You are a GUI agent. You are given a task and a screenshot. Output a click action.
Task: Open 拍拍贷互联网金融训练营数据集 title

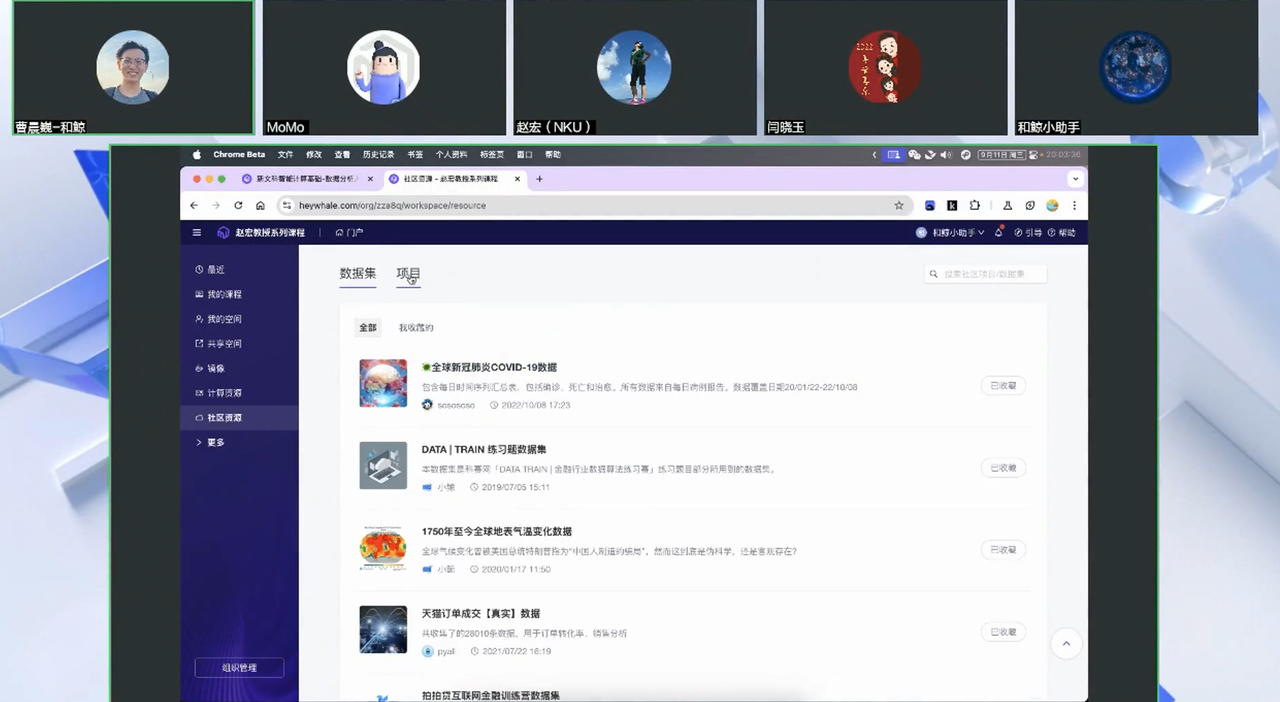point(491,695)
